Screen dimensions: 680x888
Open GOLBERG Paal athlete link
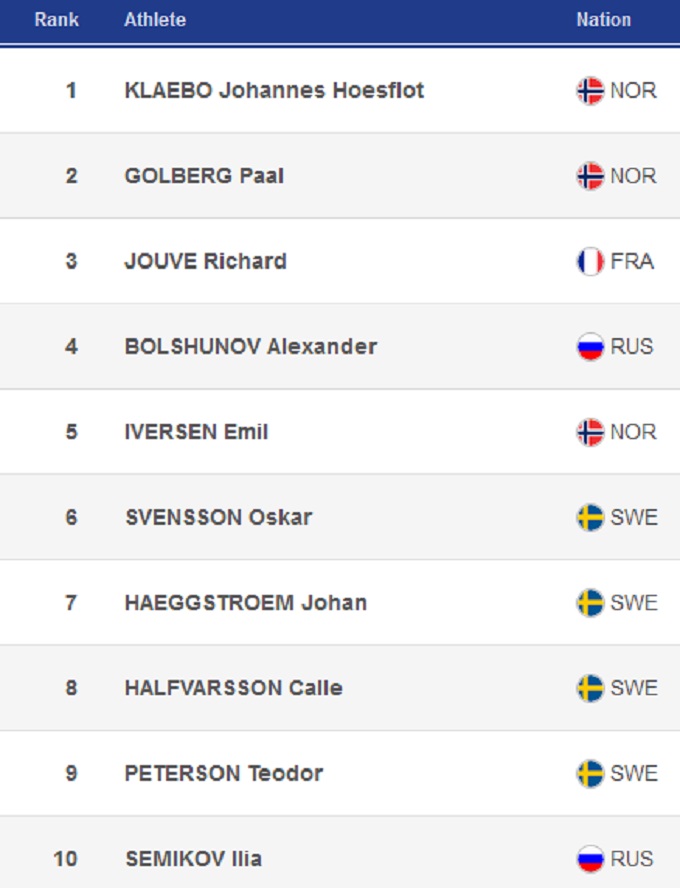pos(204,176)
